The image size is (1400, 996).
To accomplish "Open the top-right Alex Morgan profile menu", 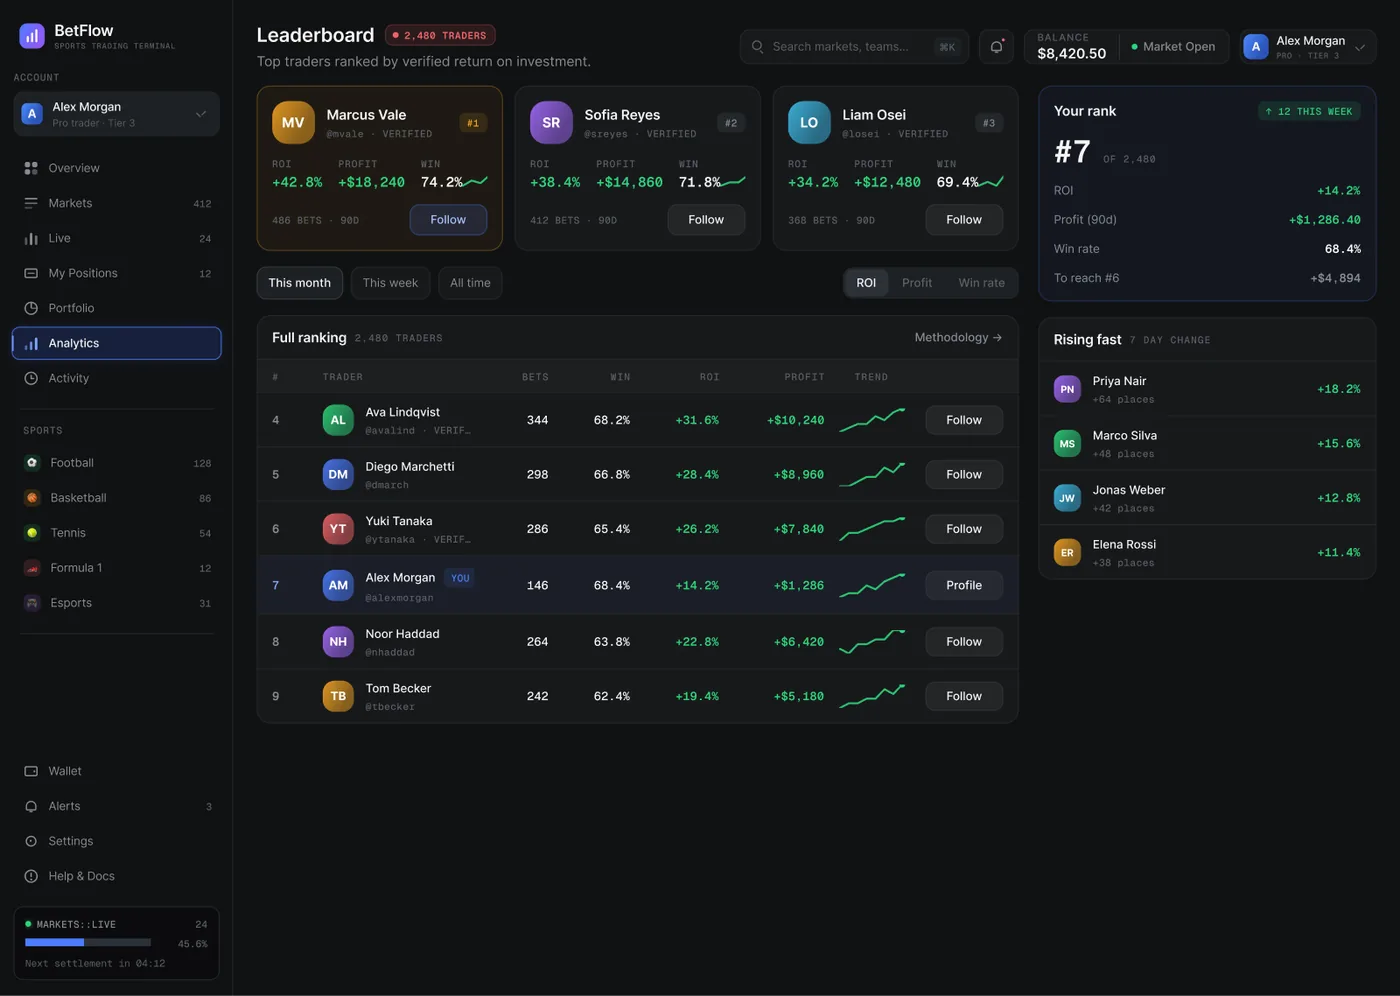I will pos(1308,47).
